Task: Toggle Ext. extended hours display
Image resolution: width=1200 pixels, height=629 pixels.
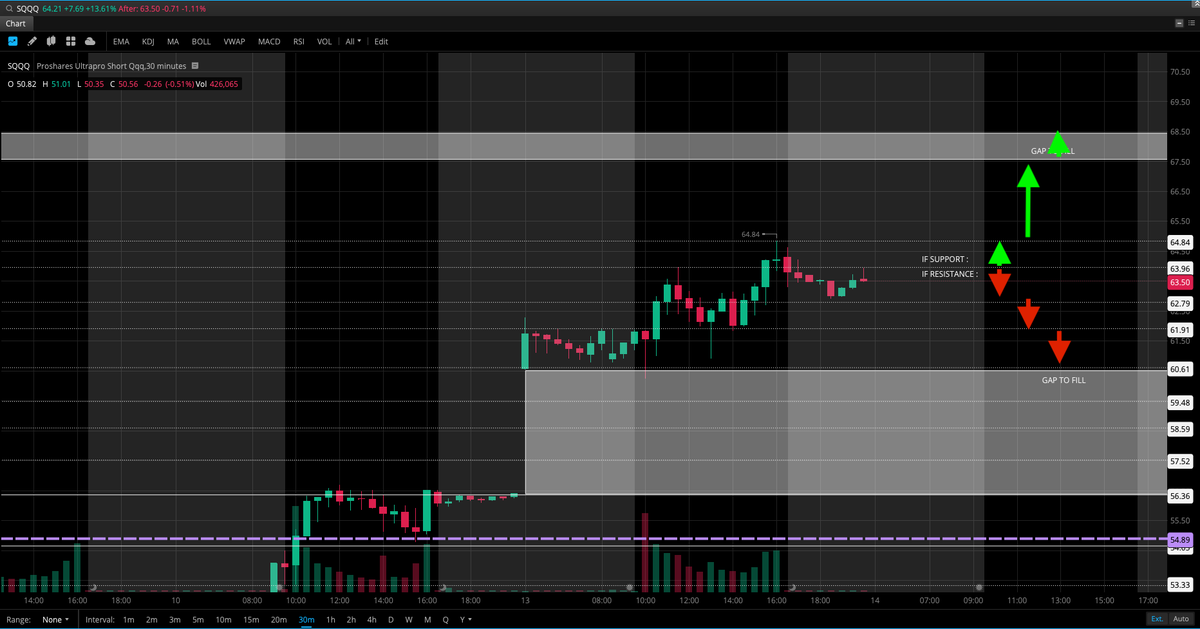Action: pos(1157,620)
